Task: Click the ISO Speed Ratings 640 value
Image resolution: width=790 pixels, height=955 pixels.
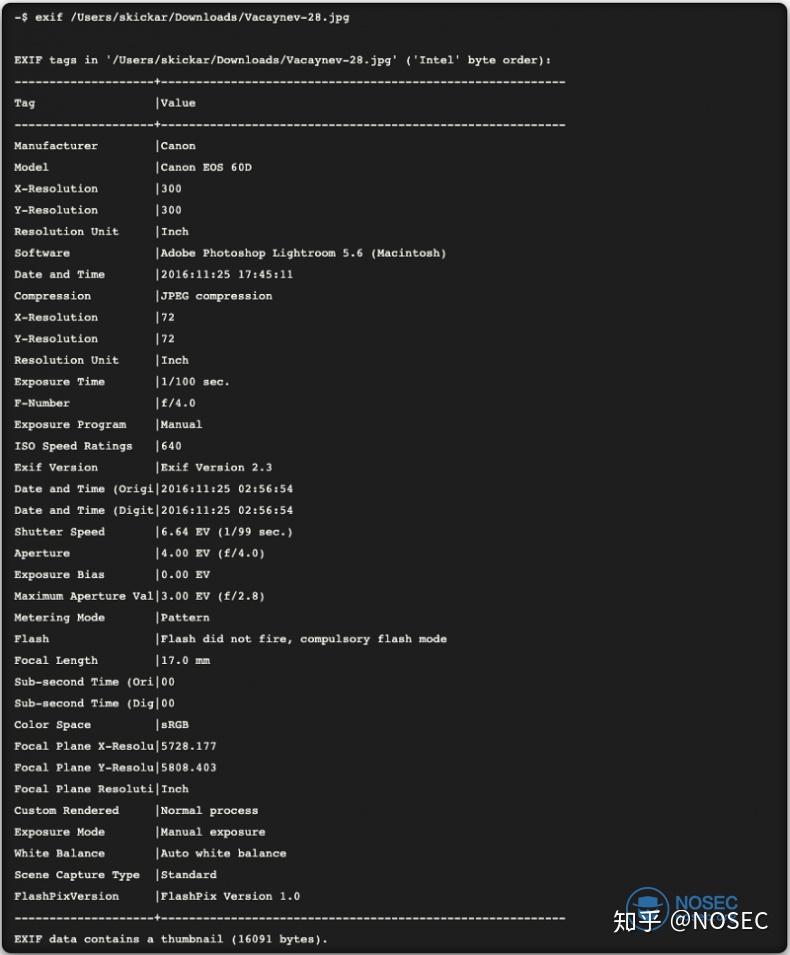Action: click(171, 446)
